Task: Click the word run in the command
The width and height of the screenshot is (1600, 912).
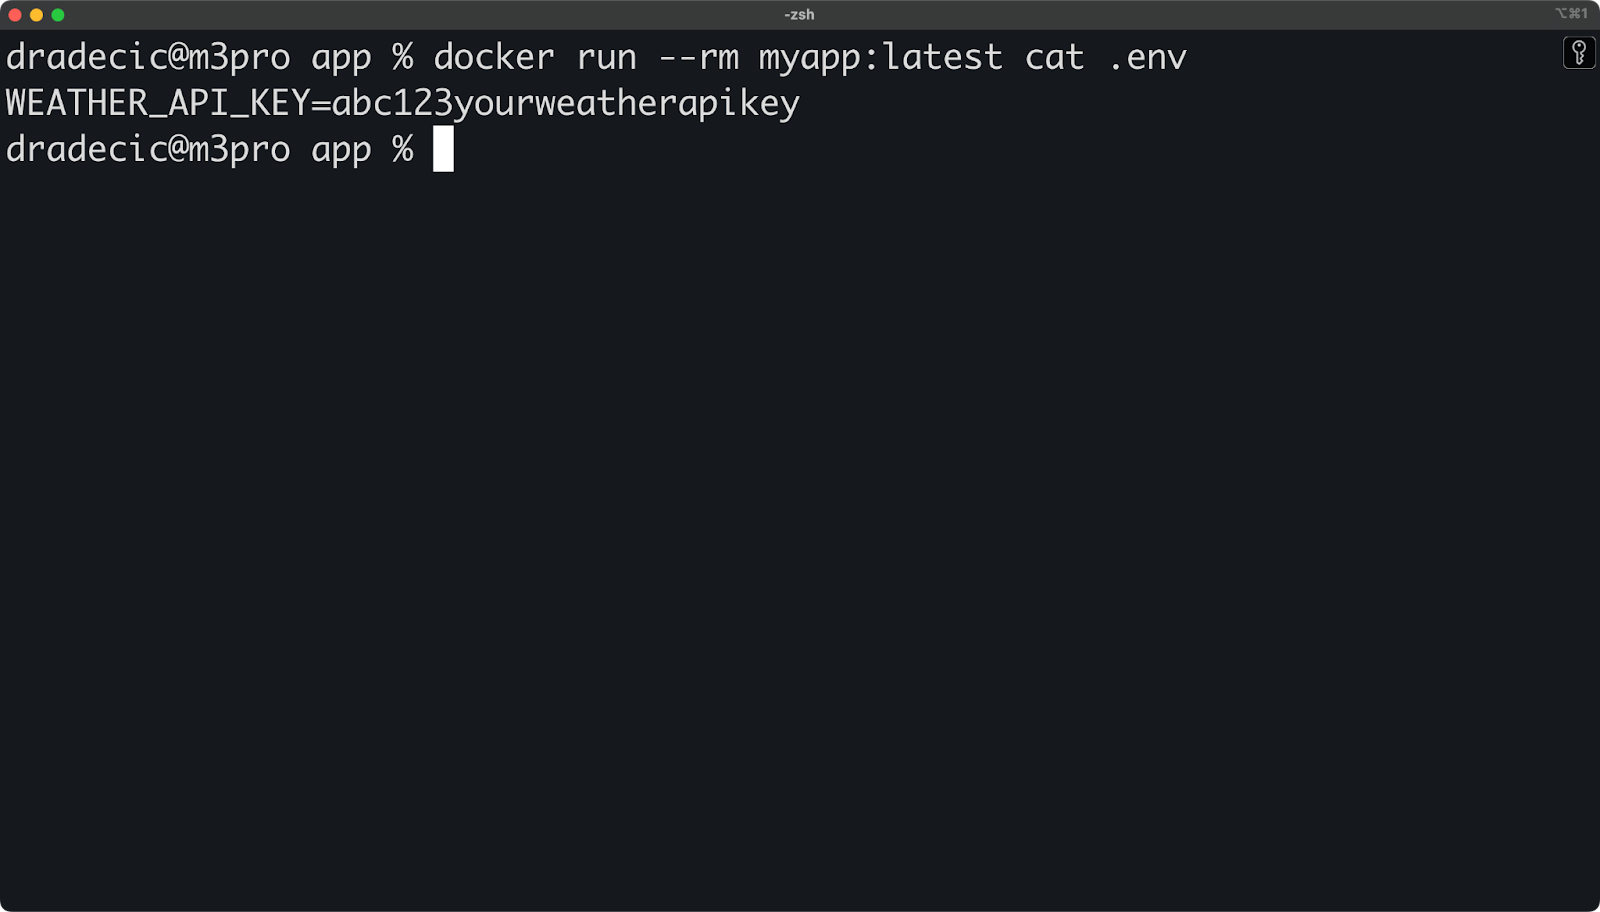Action: [606, 58]
